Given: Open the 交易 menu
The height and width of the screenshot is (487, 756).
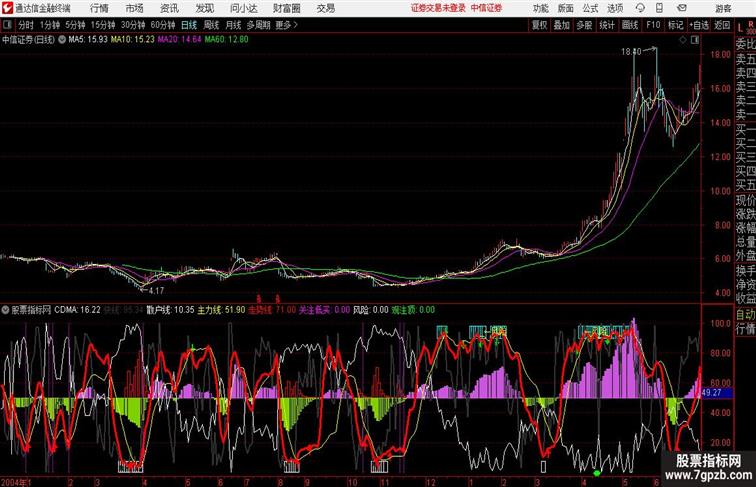Looking at the screenshot, I should (326, 8).
